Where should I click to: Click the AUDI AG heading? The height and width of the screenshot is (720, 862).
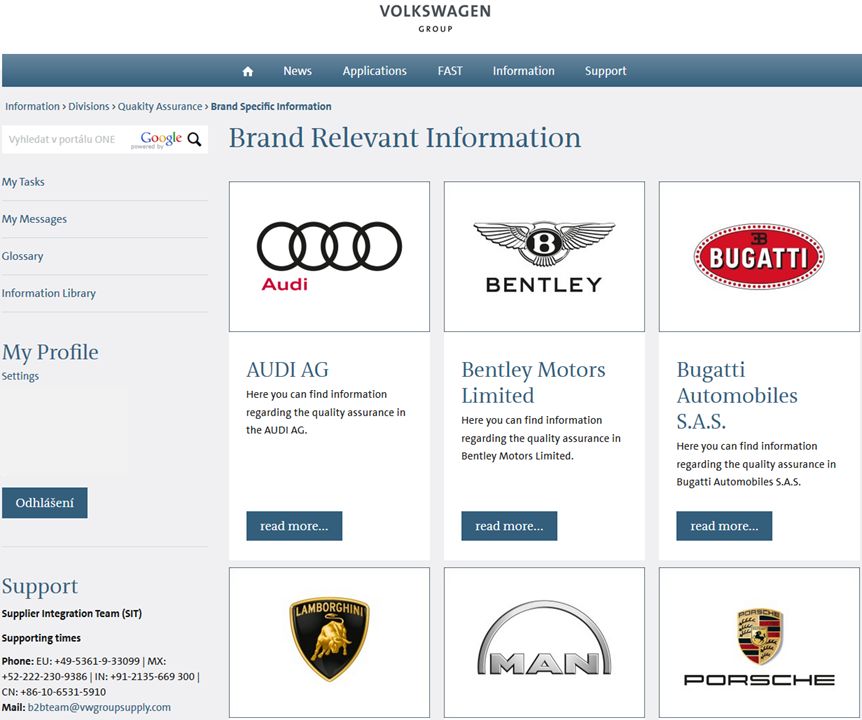pos(288,370)
